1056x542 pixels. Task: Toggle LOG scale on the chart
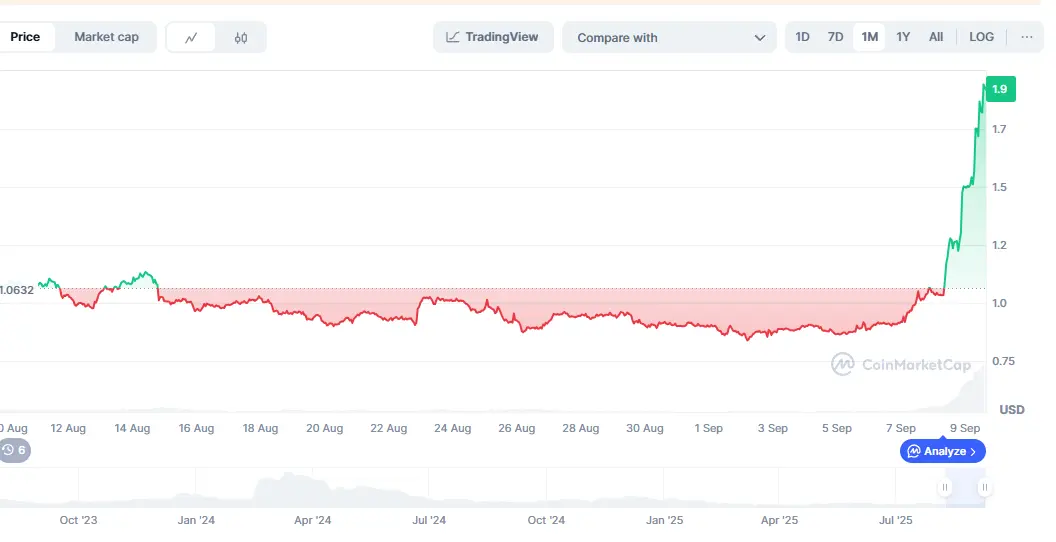981,37
